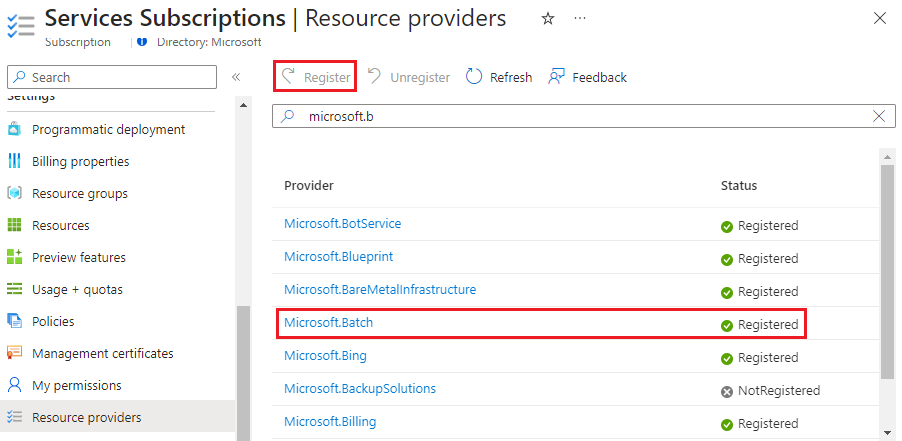
Task: Open Management certificates item
Action: [102, 353]
